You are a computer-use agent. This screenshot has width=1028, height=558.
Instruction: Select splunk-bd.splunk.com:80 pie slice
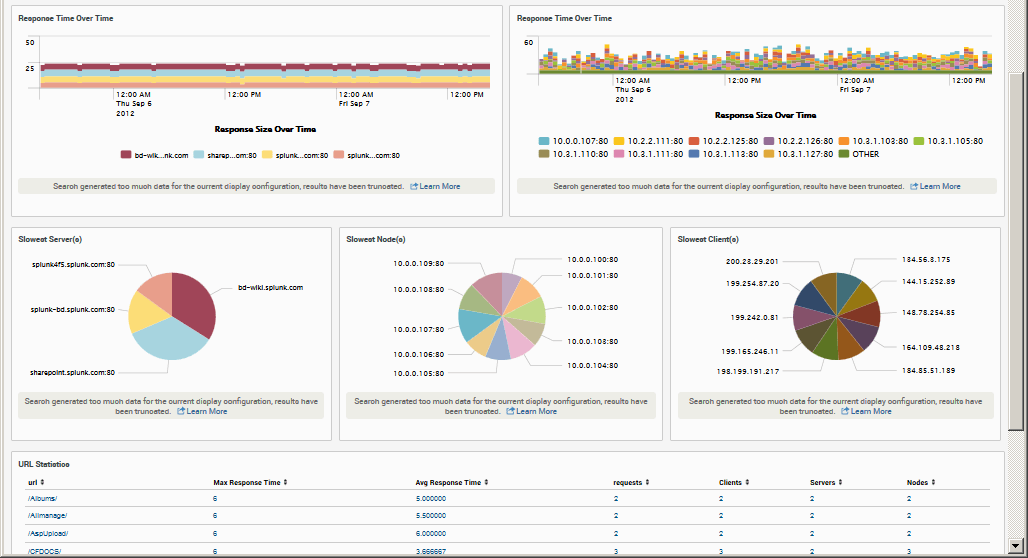point(146,313)
